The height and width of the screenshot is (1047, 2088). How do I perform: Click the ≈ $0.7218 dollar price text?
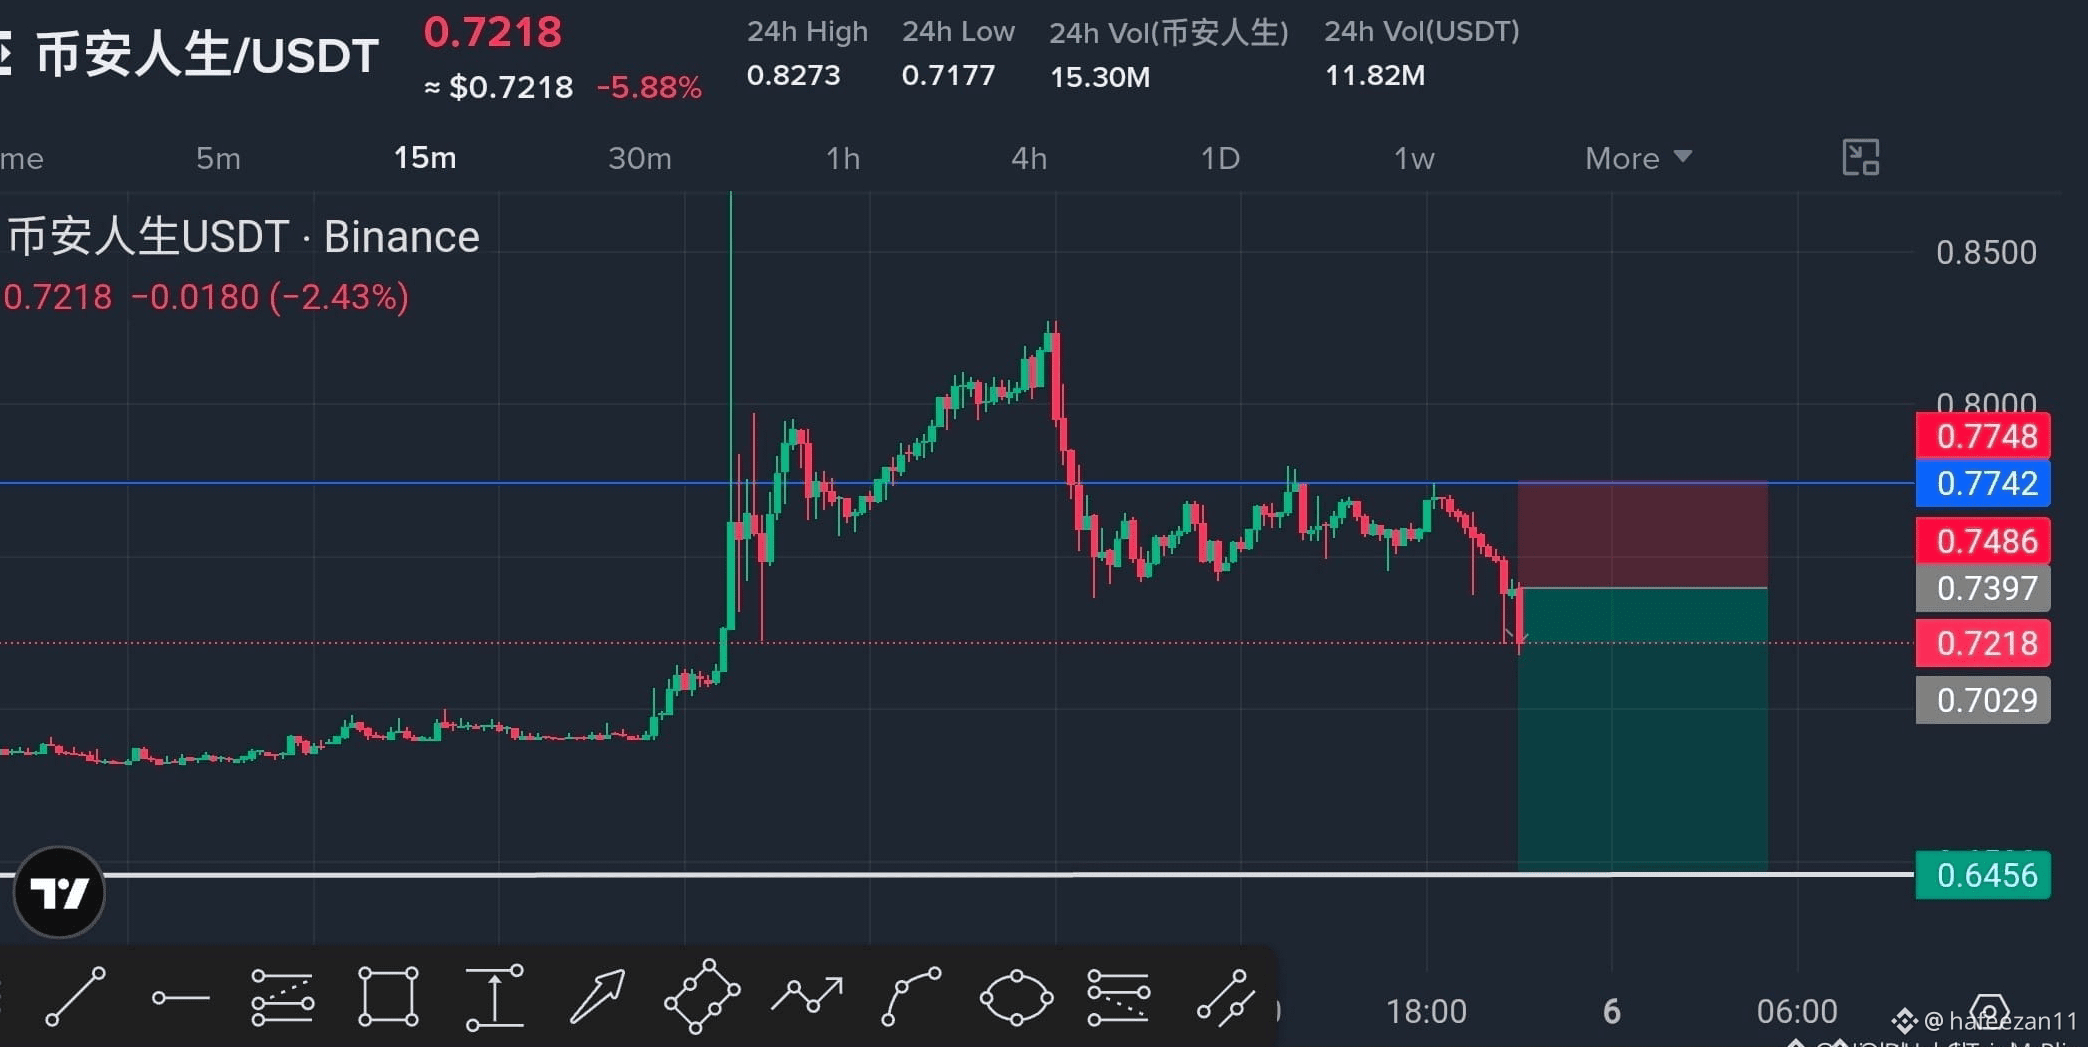498,88
